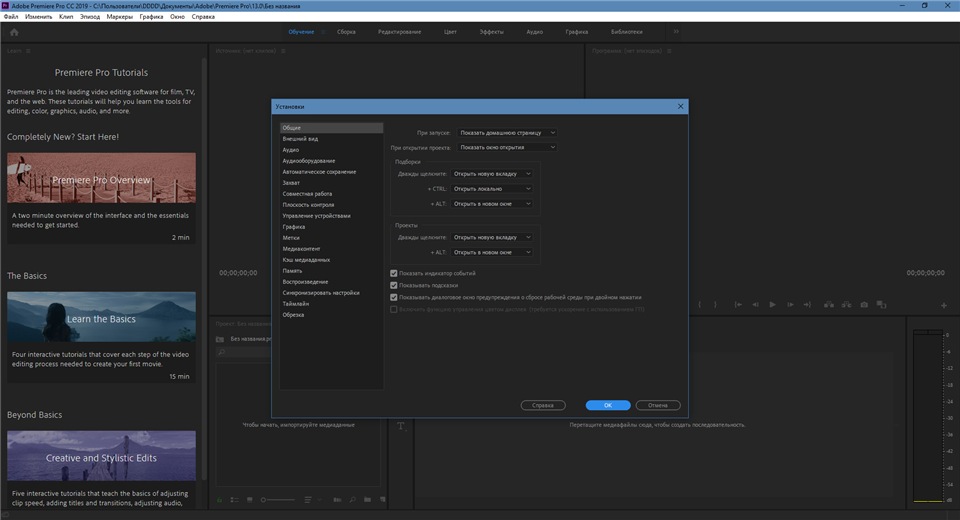Open the Клип menu
Screen dimensions: 960x520
coord(66,17)
